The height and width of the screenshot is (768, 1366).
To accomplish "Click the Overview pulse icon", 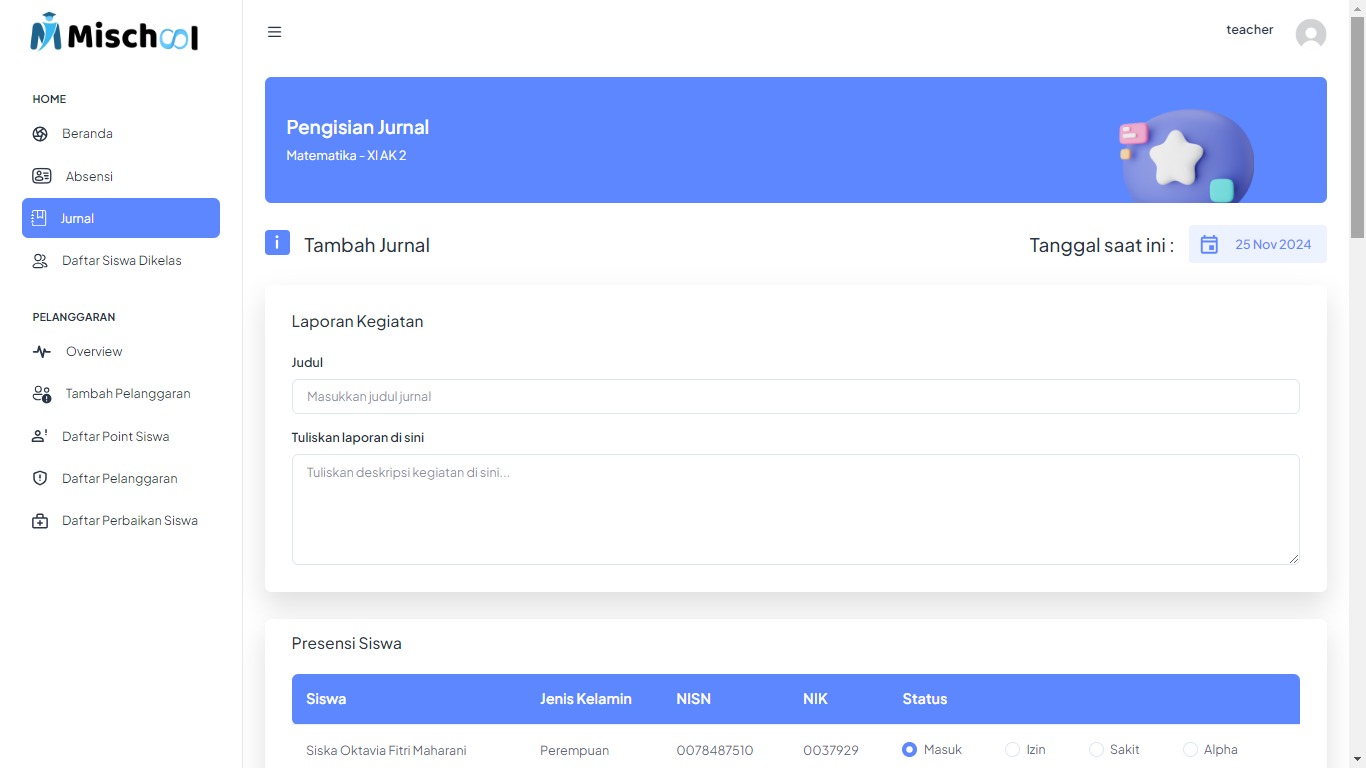I will click(42, 352).
